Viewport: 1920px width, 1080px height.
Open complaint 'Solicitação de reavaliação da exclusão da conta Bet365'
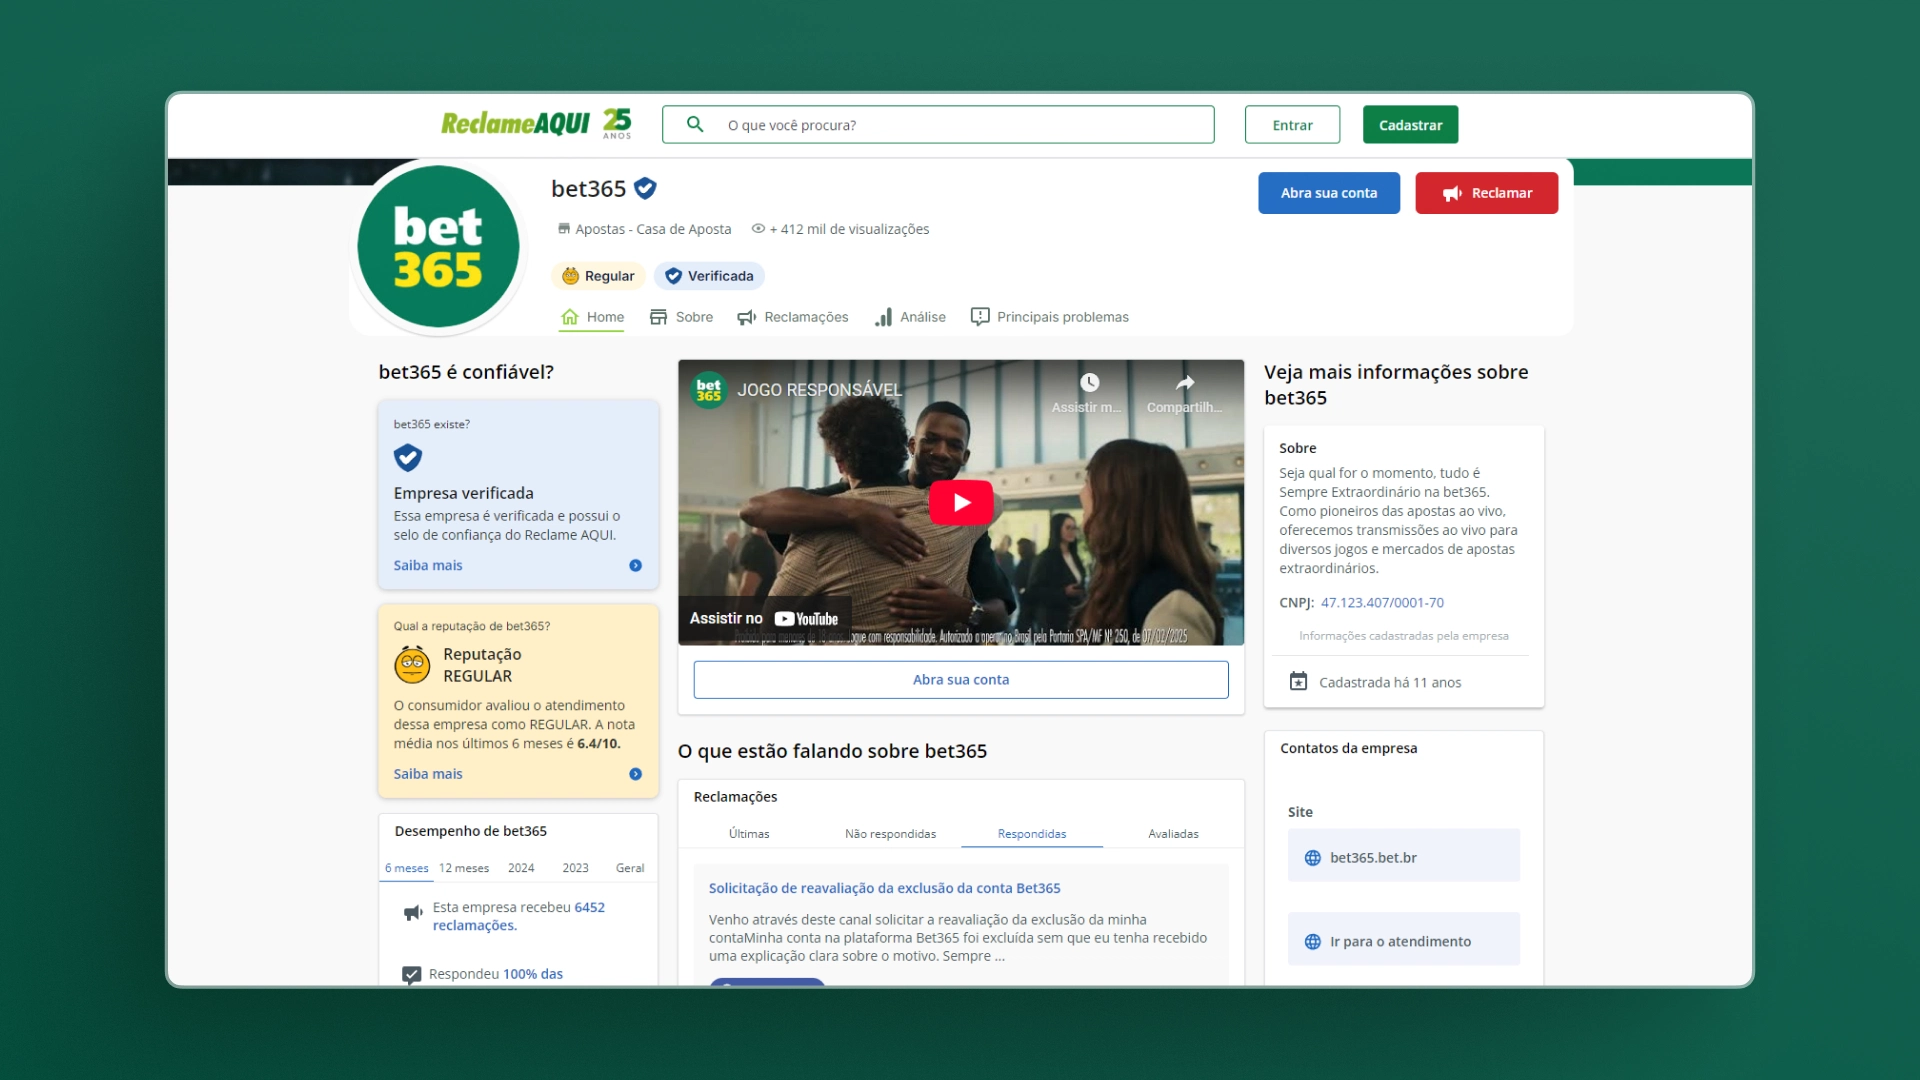click(x=884, y=888)
